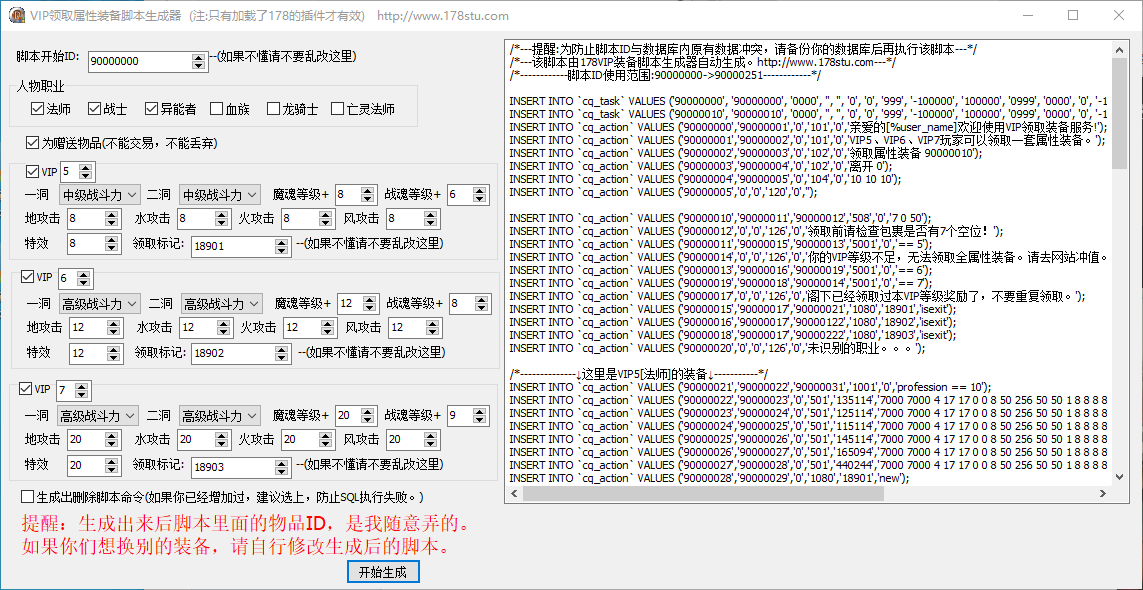Click the 风攻击 field in VIP 7 section

[x=404, y=440]
